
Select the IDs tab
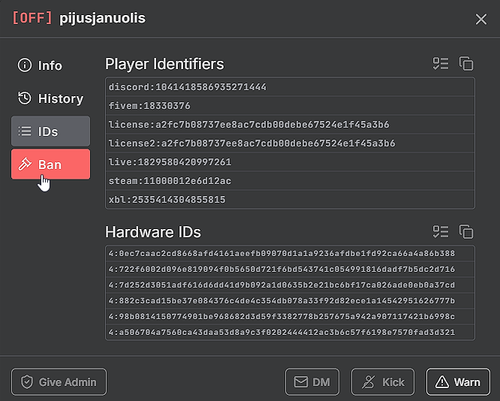click(x=51, y=131)
